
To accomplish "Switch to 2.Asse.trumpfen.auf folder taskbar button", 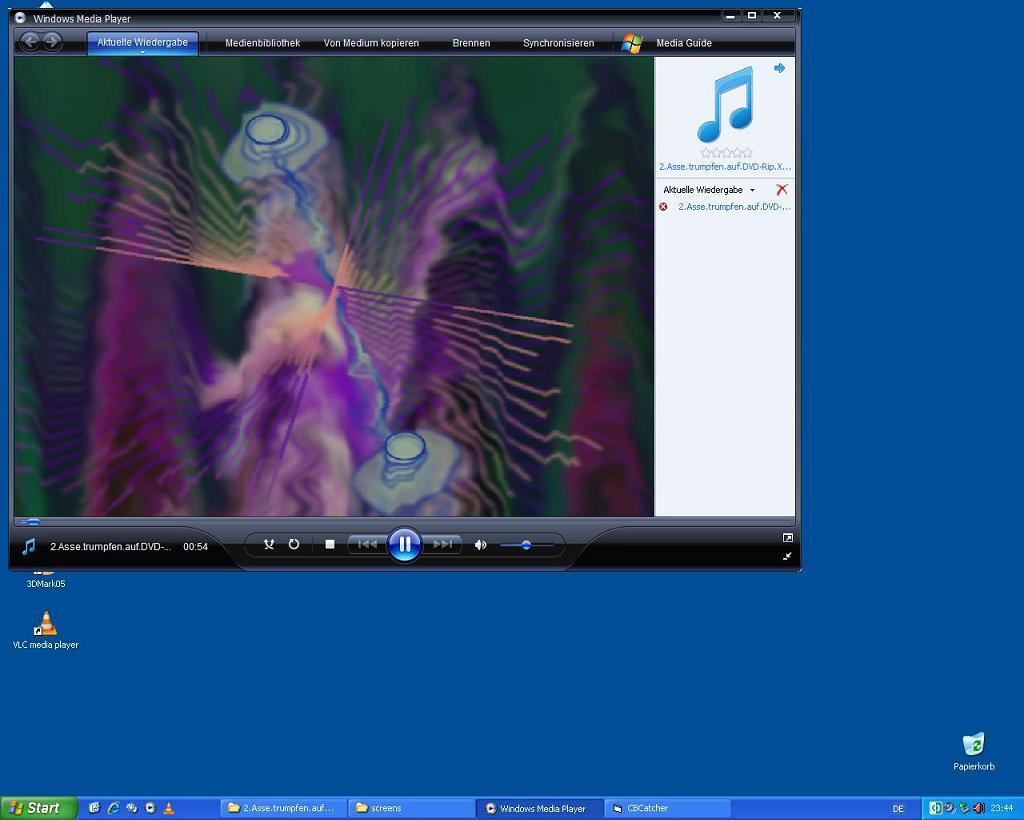I will [x=282, y=808].
